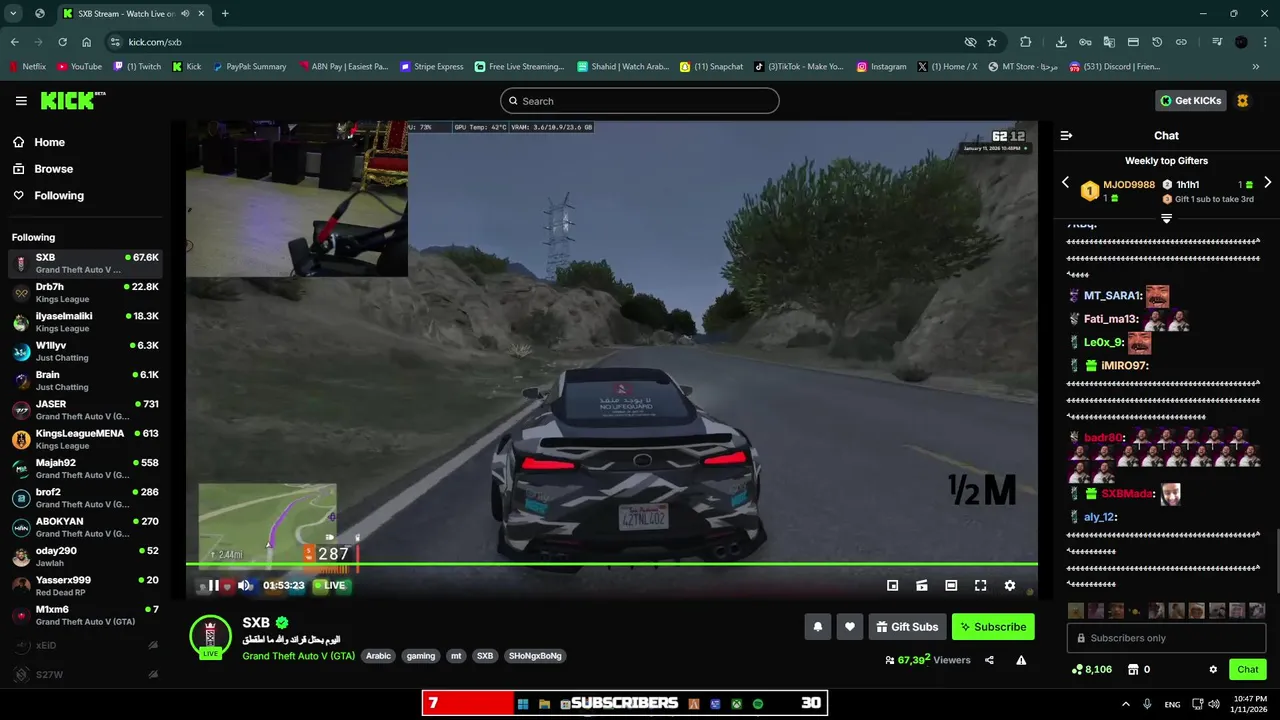Subscribe to the SXB channel
Viewport: 1280px width, 720px height.
click(993, 627)
